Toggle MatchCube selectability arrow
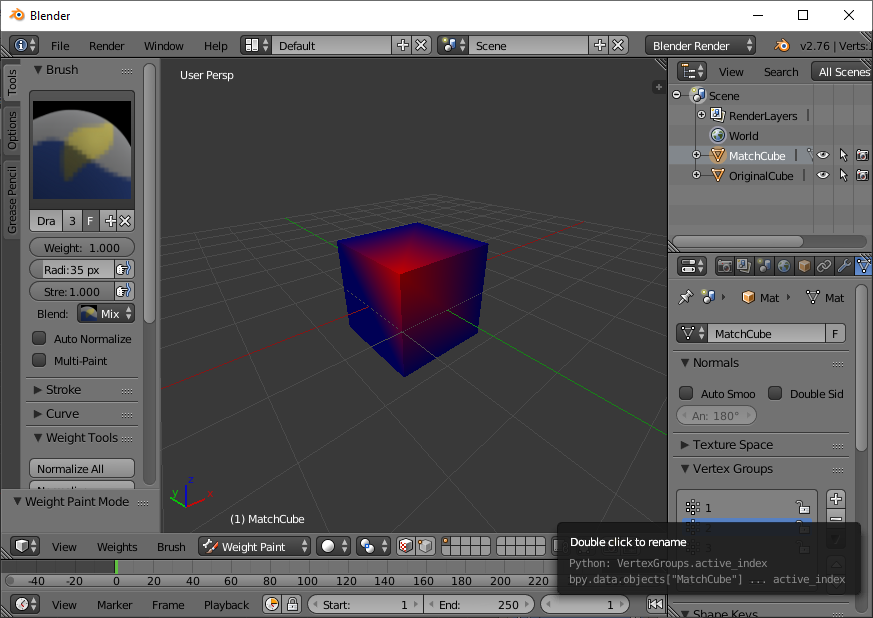Viewport: 873px width, 618px height. tap(843, 155)
